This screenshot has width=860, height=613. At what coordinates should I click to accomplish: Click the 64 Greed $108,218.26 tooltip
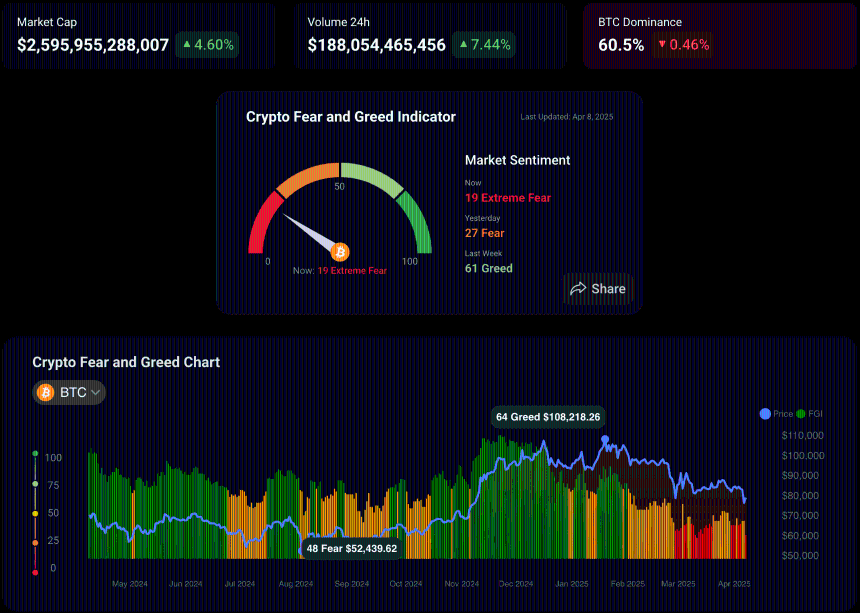pyautogui.click(x=547, y=417)
